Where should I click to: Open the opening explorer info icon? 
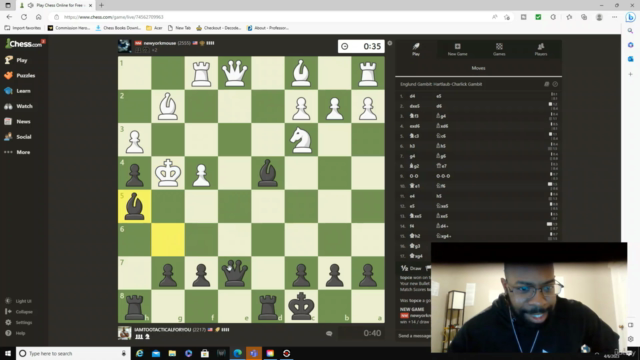point(555,84)
